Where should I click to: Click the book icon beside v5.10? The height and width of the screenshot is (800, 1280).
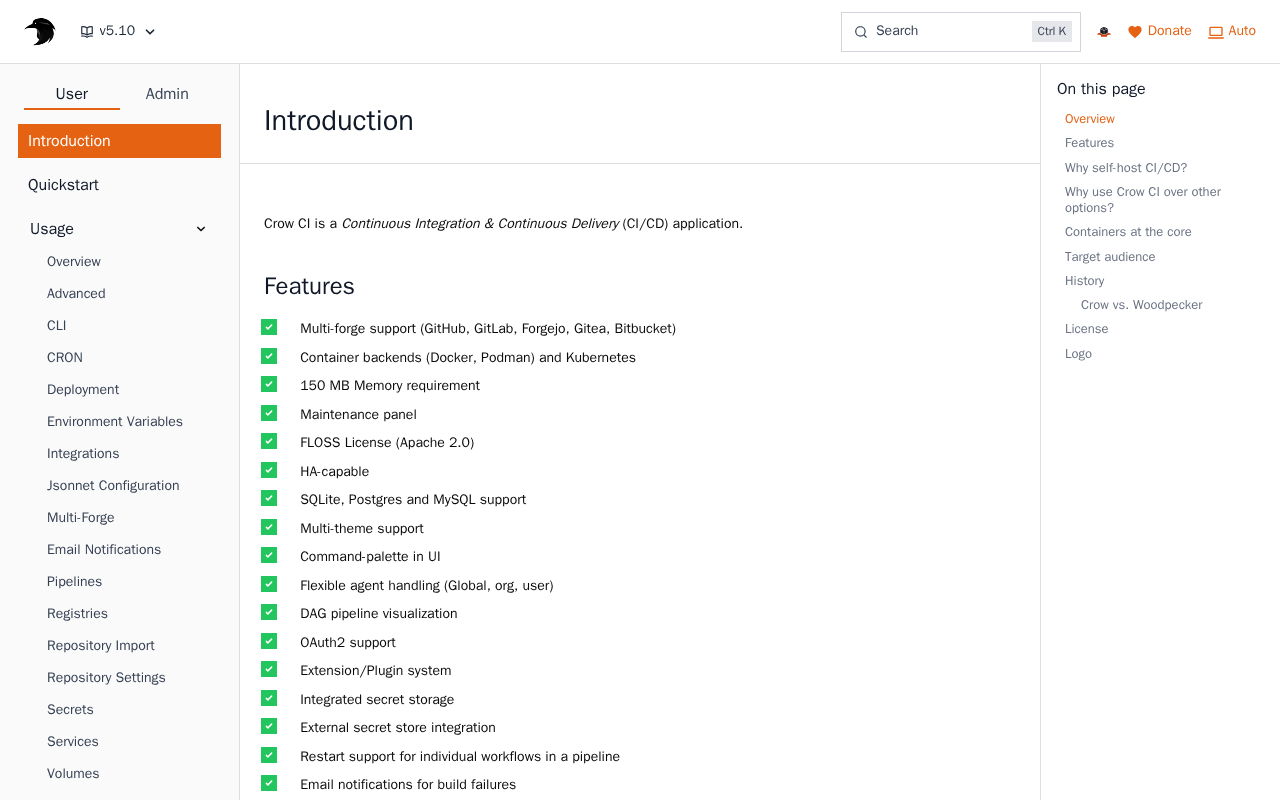(x=87, y=32)
